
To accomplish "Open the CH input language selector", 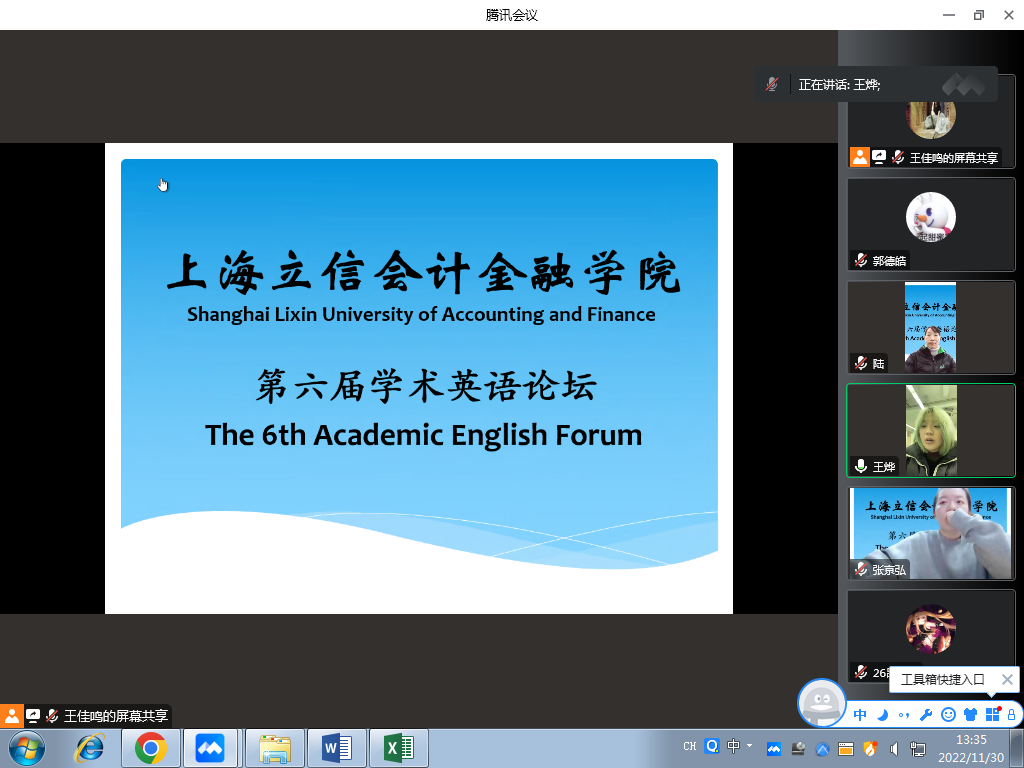I will [690, 746].
